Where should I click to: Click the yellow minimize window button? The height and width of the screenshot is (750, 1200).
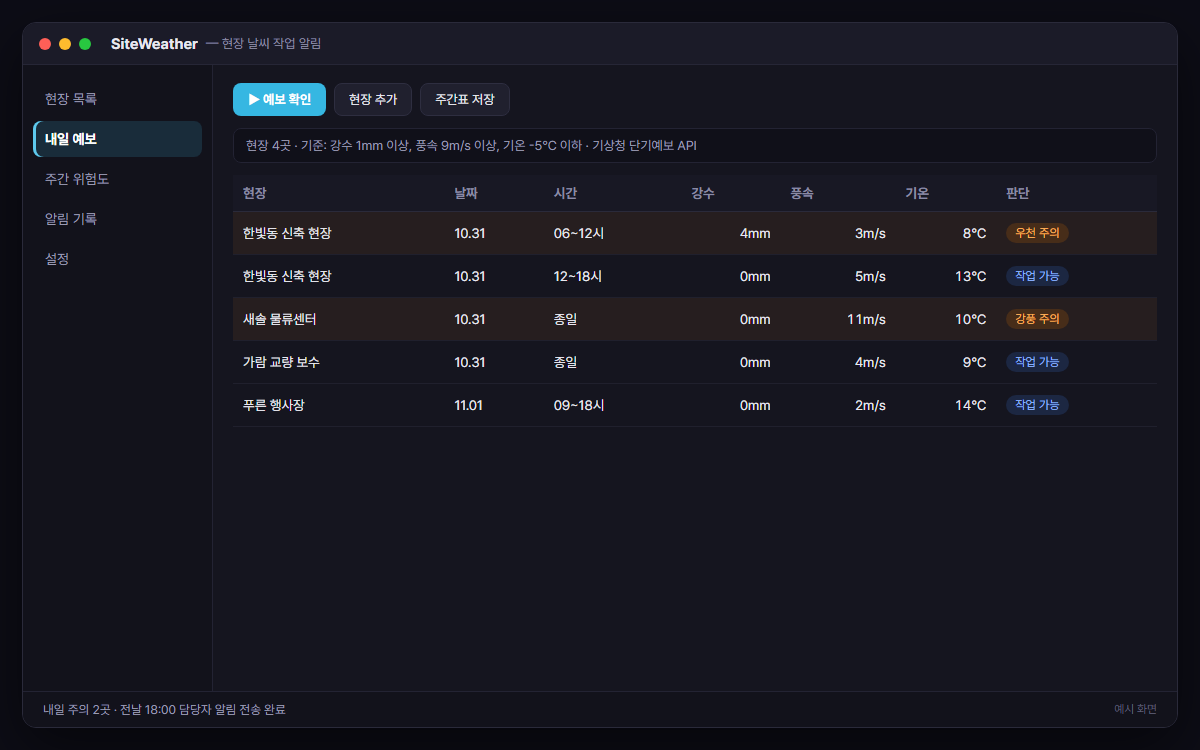65,44
